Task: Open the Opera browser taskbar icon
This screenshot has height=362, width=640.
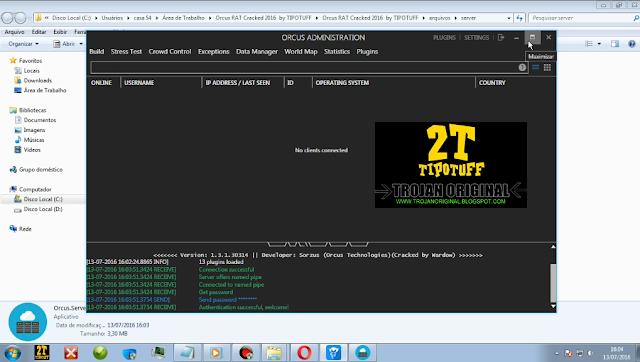Action: (304, 352)
